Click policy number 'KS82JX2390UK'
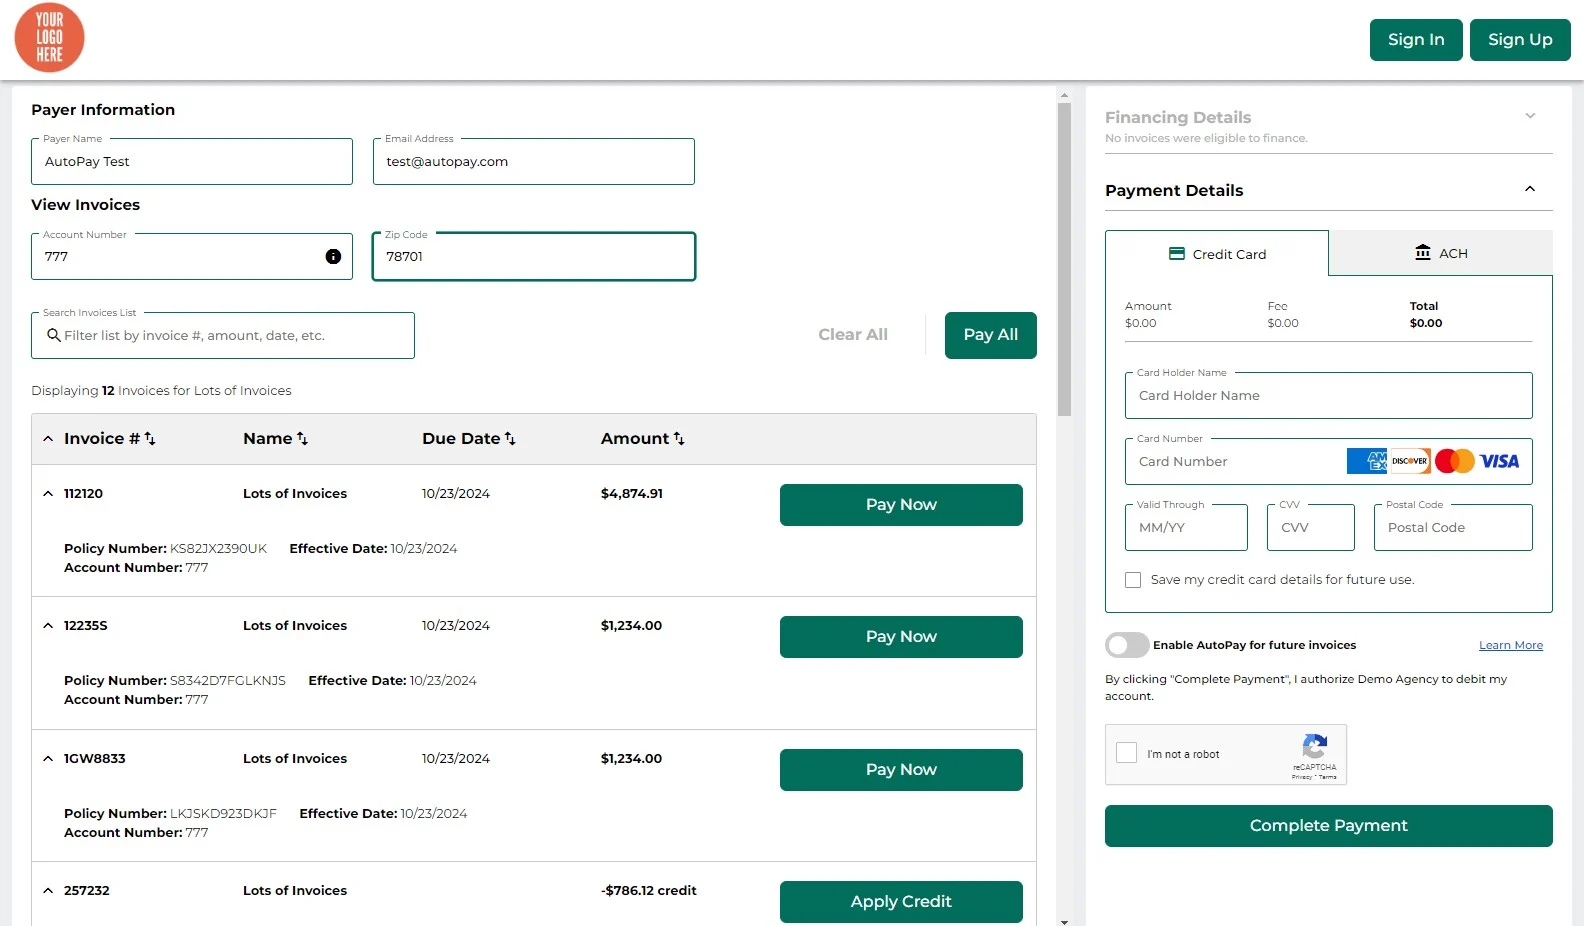Viewport: 1584px width, 926px height. coord(219,549)
